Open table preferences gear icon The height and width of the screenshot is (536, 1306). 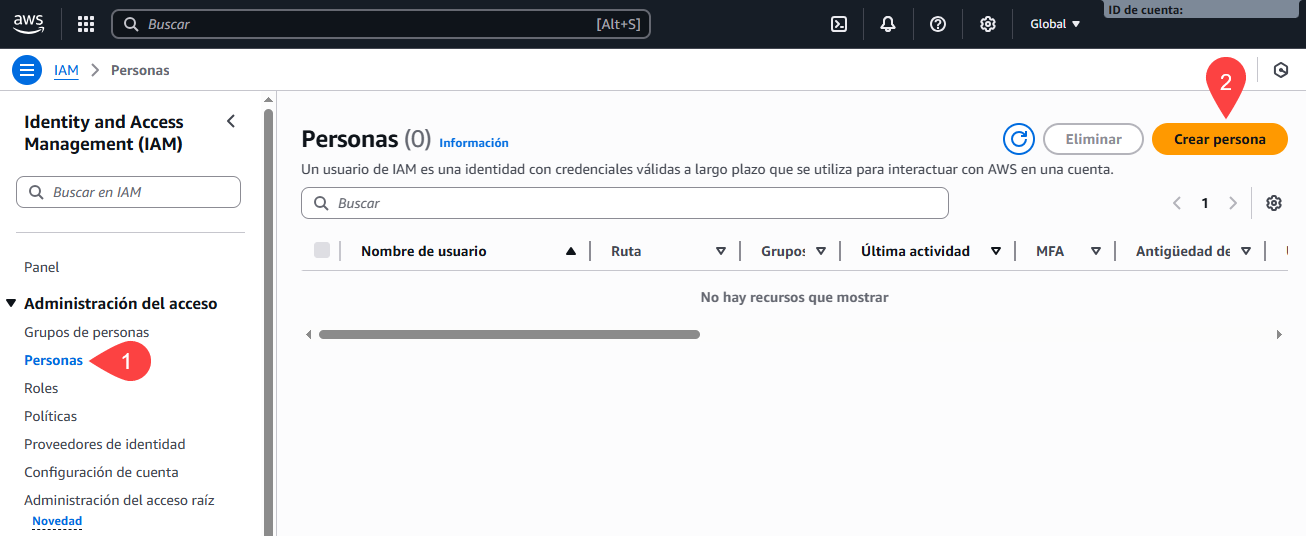pos(1274,203)
